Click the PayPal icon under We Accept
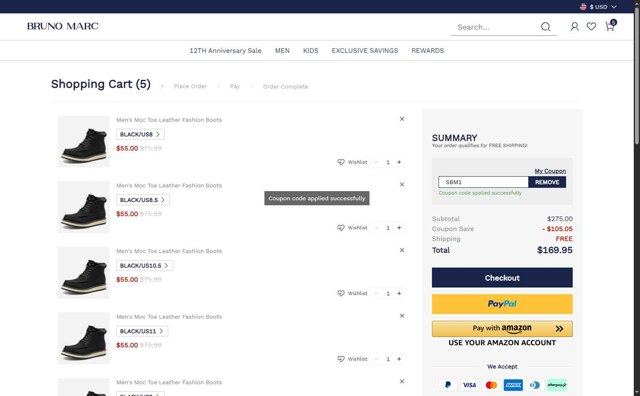The height and width of the screenshot is (396, 640). click(448, 385)
